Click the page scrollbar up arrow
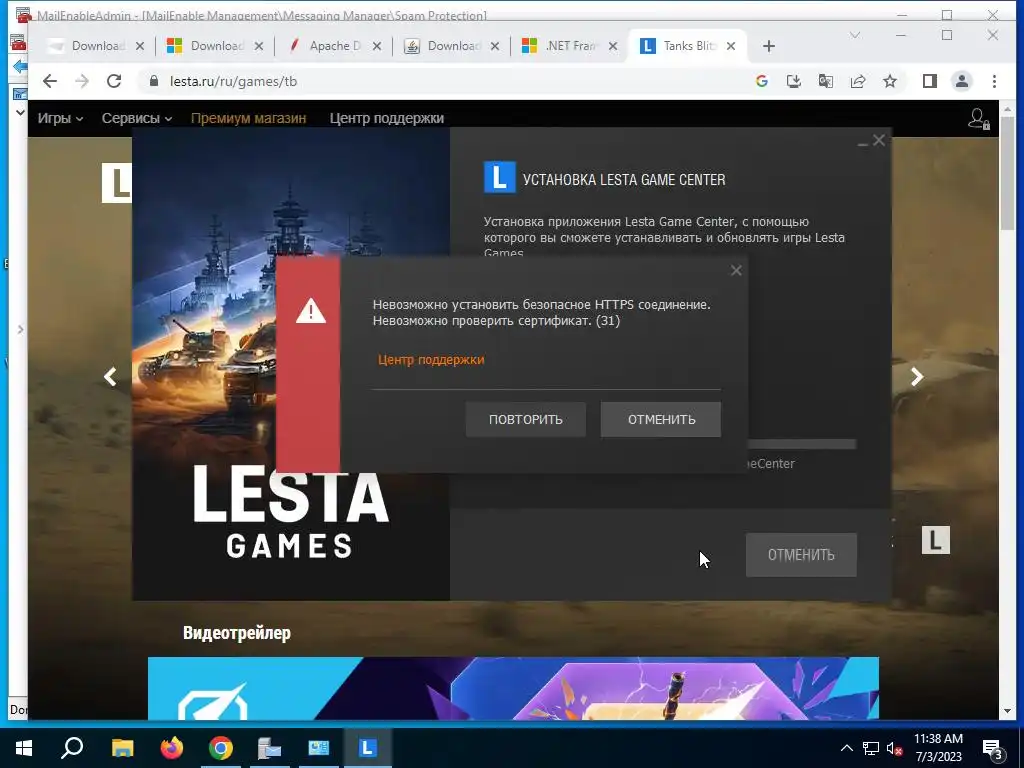The image size is (1024, 768). [1006, 109]
